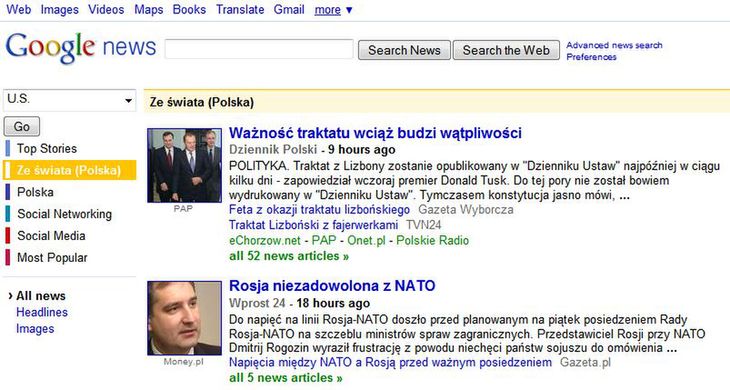
Task: Open the Preferences link
Action: click(591, 57)
